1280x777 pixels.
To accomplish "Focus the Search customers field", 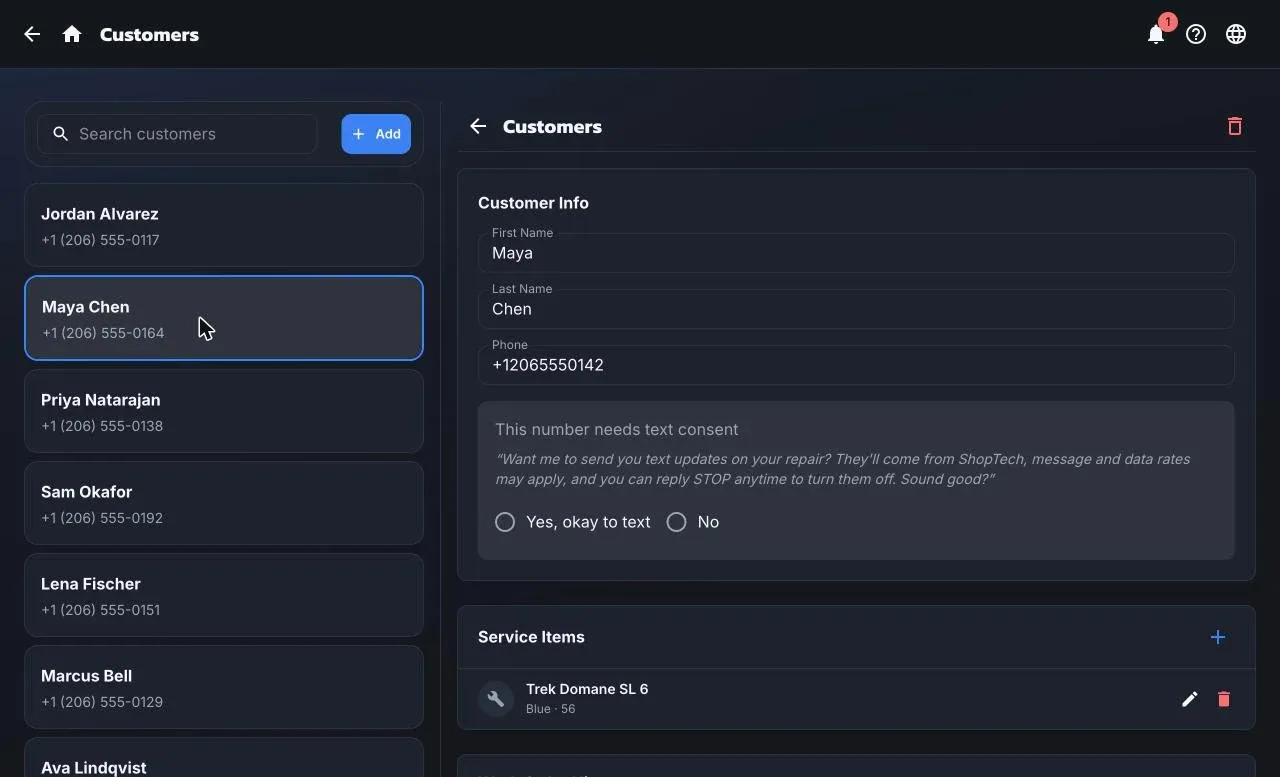I will (178, 134).
